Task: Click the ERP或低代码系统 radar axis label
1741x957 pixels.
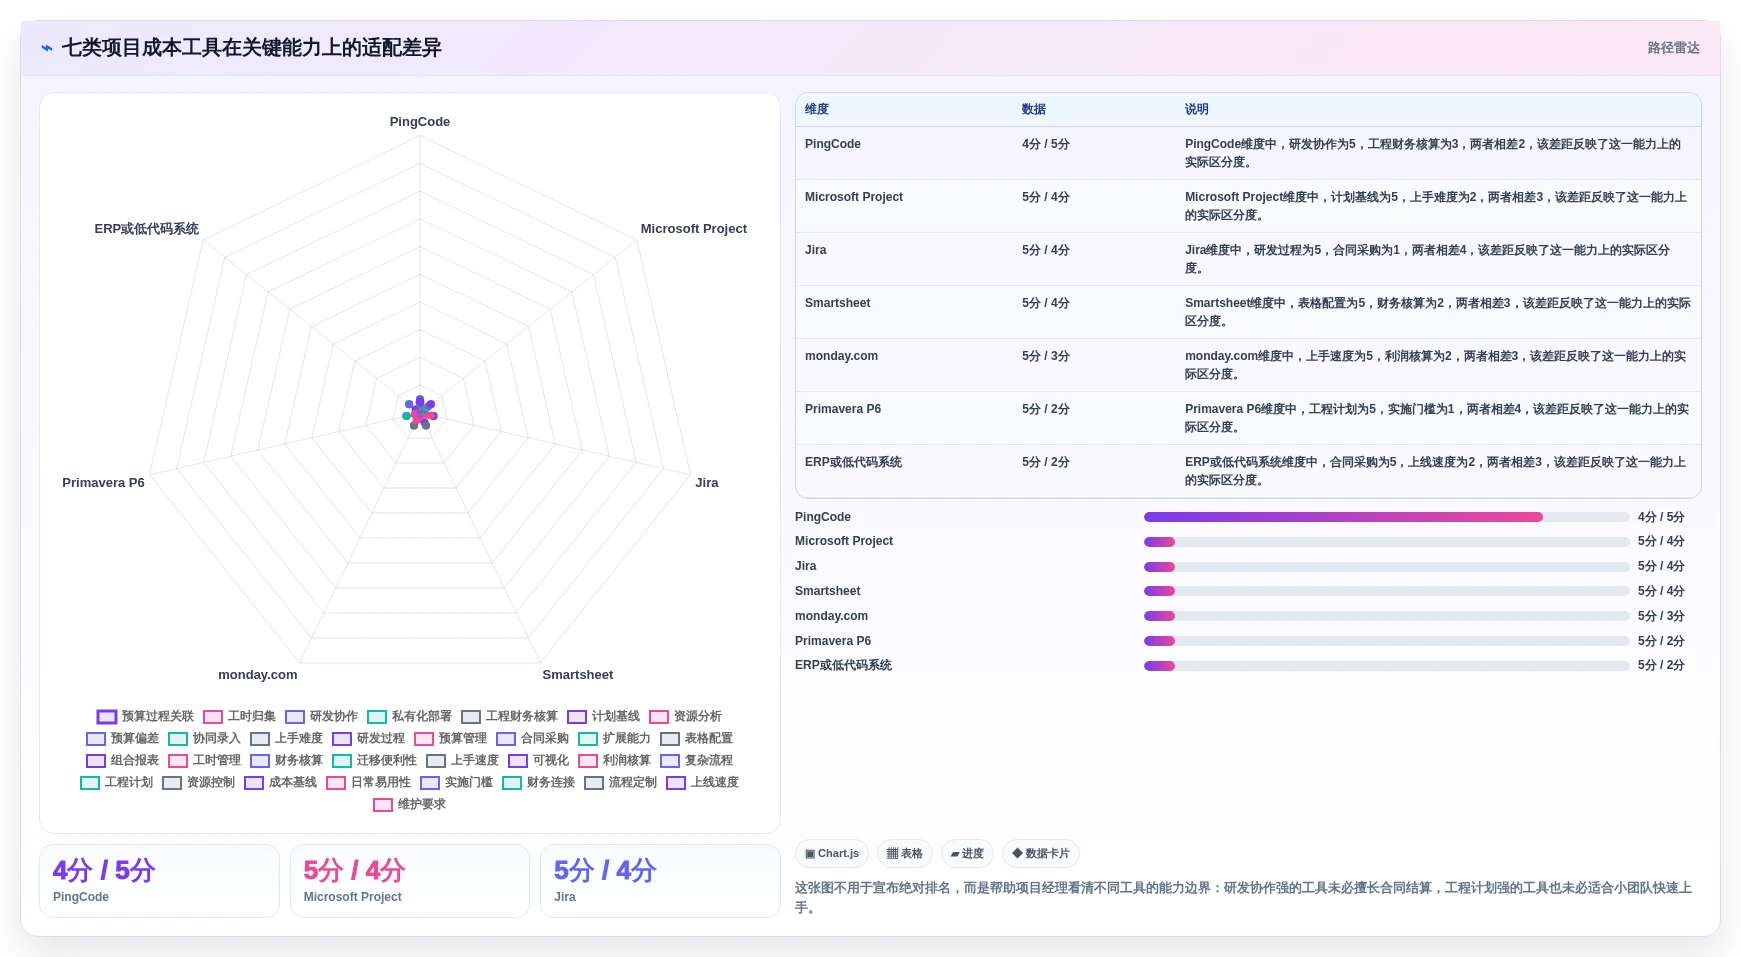Action: pos(146,229)
